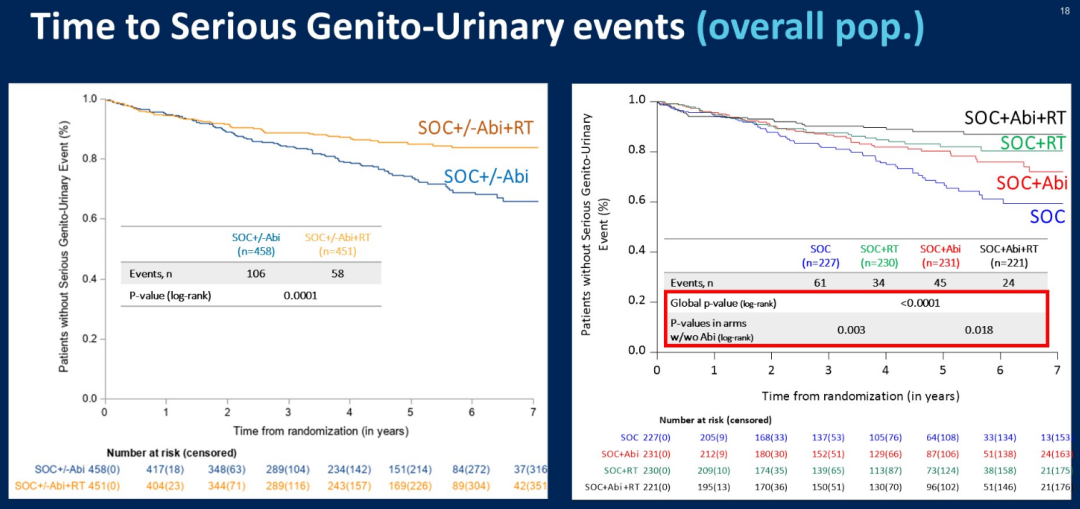Screen dimensions: 1080x509
Task: Click the 0.018 p-value in red box
Action: pyautogui.click(x=979, y=328)
